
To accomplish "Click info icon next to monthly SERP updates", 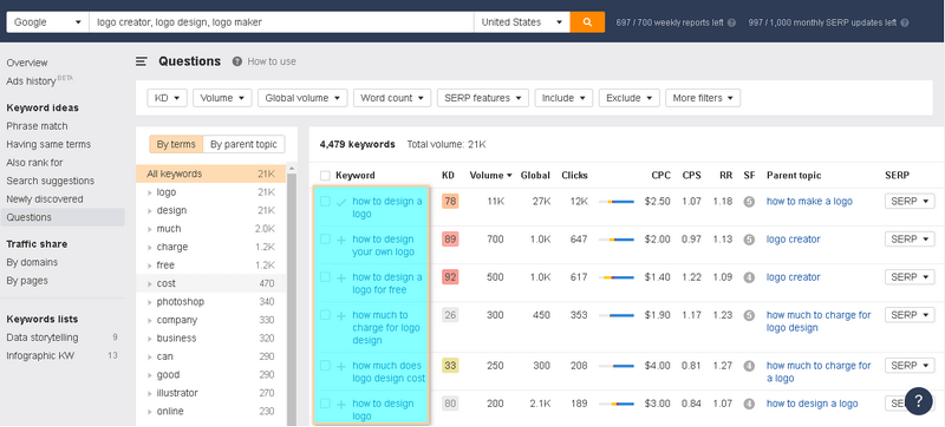I will coord(905,23).
